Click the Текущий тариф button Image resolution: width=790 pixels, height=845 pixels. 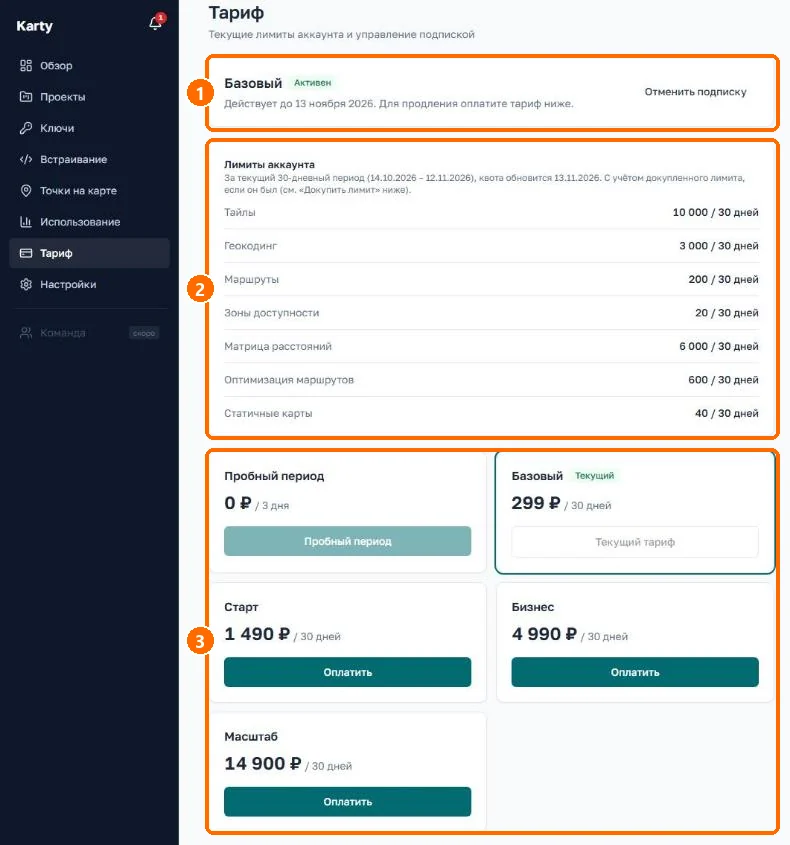[635, 542]
